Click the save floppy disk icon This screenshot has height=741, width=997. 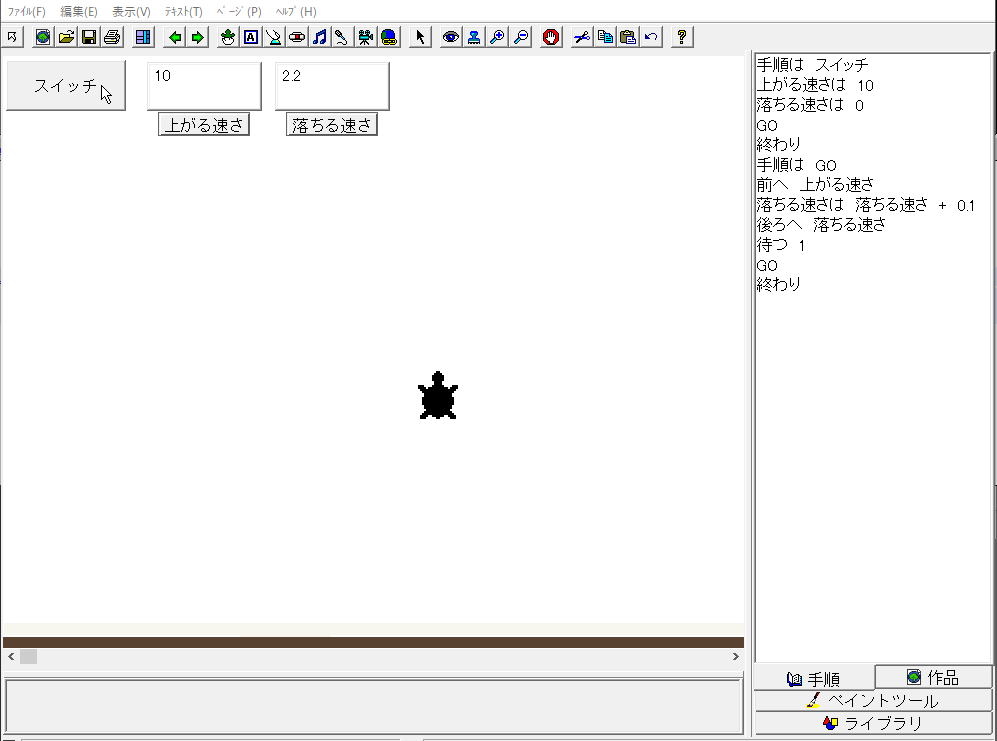[x=89, y=37]
